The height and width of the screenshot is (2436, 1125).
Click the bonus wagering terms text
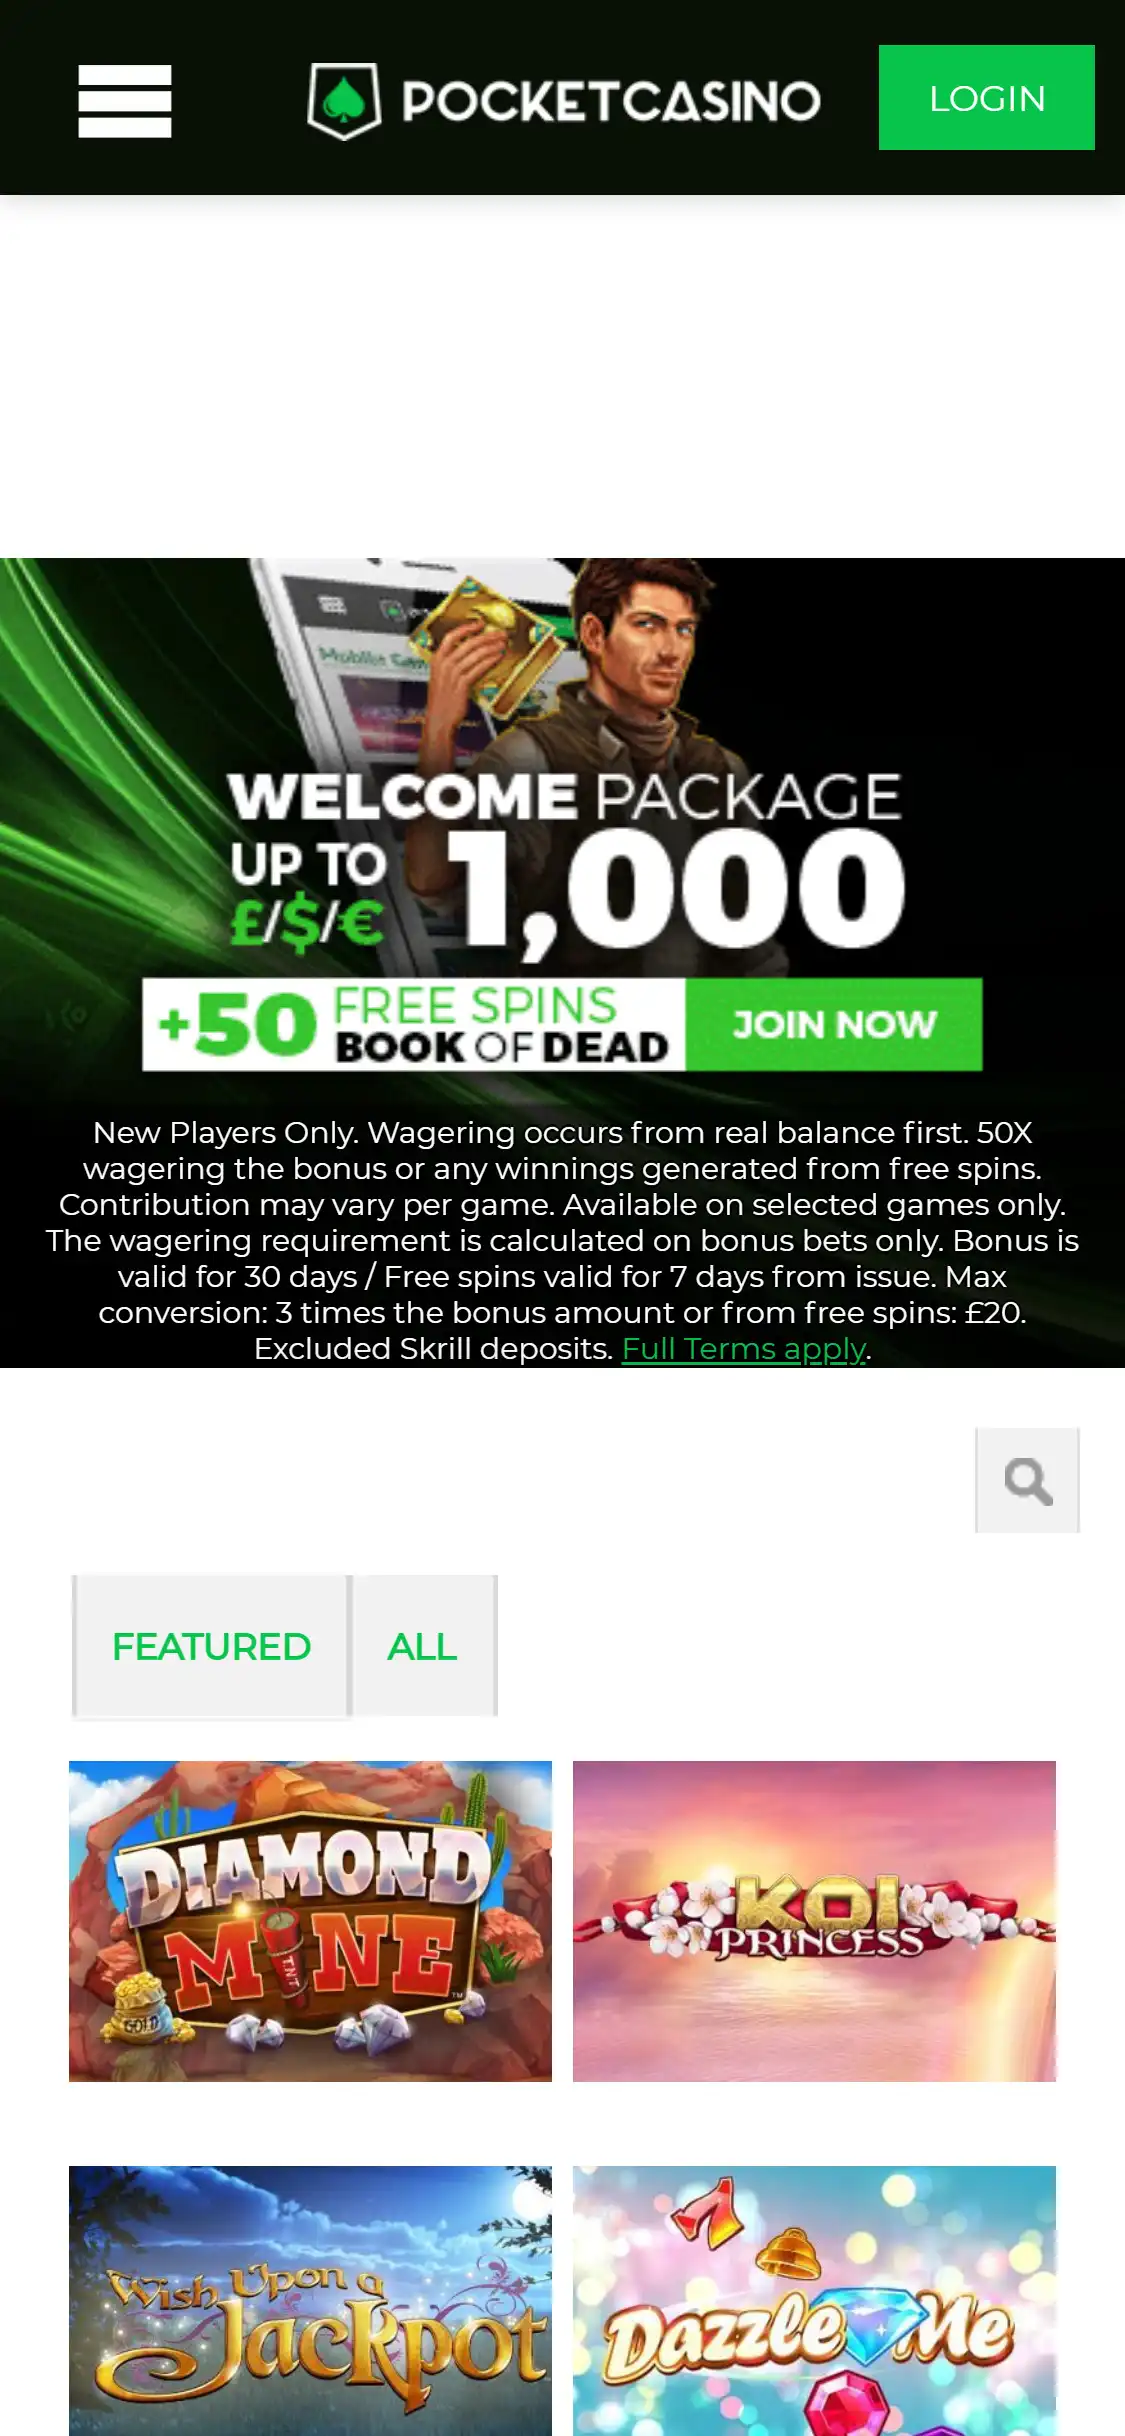[562, 1240]
